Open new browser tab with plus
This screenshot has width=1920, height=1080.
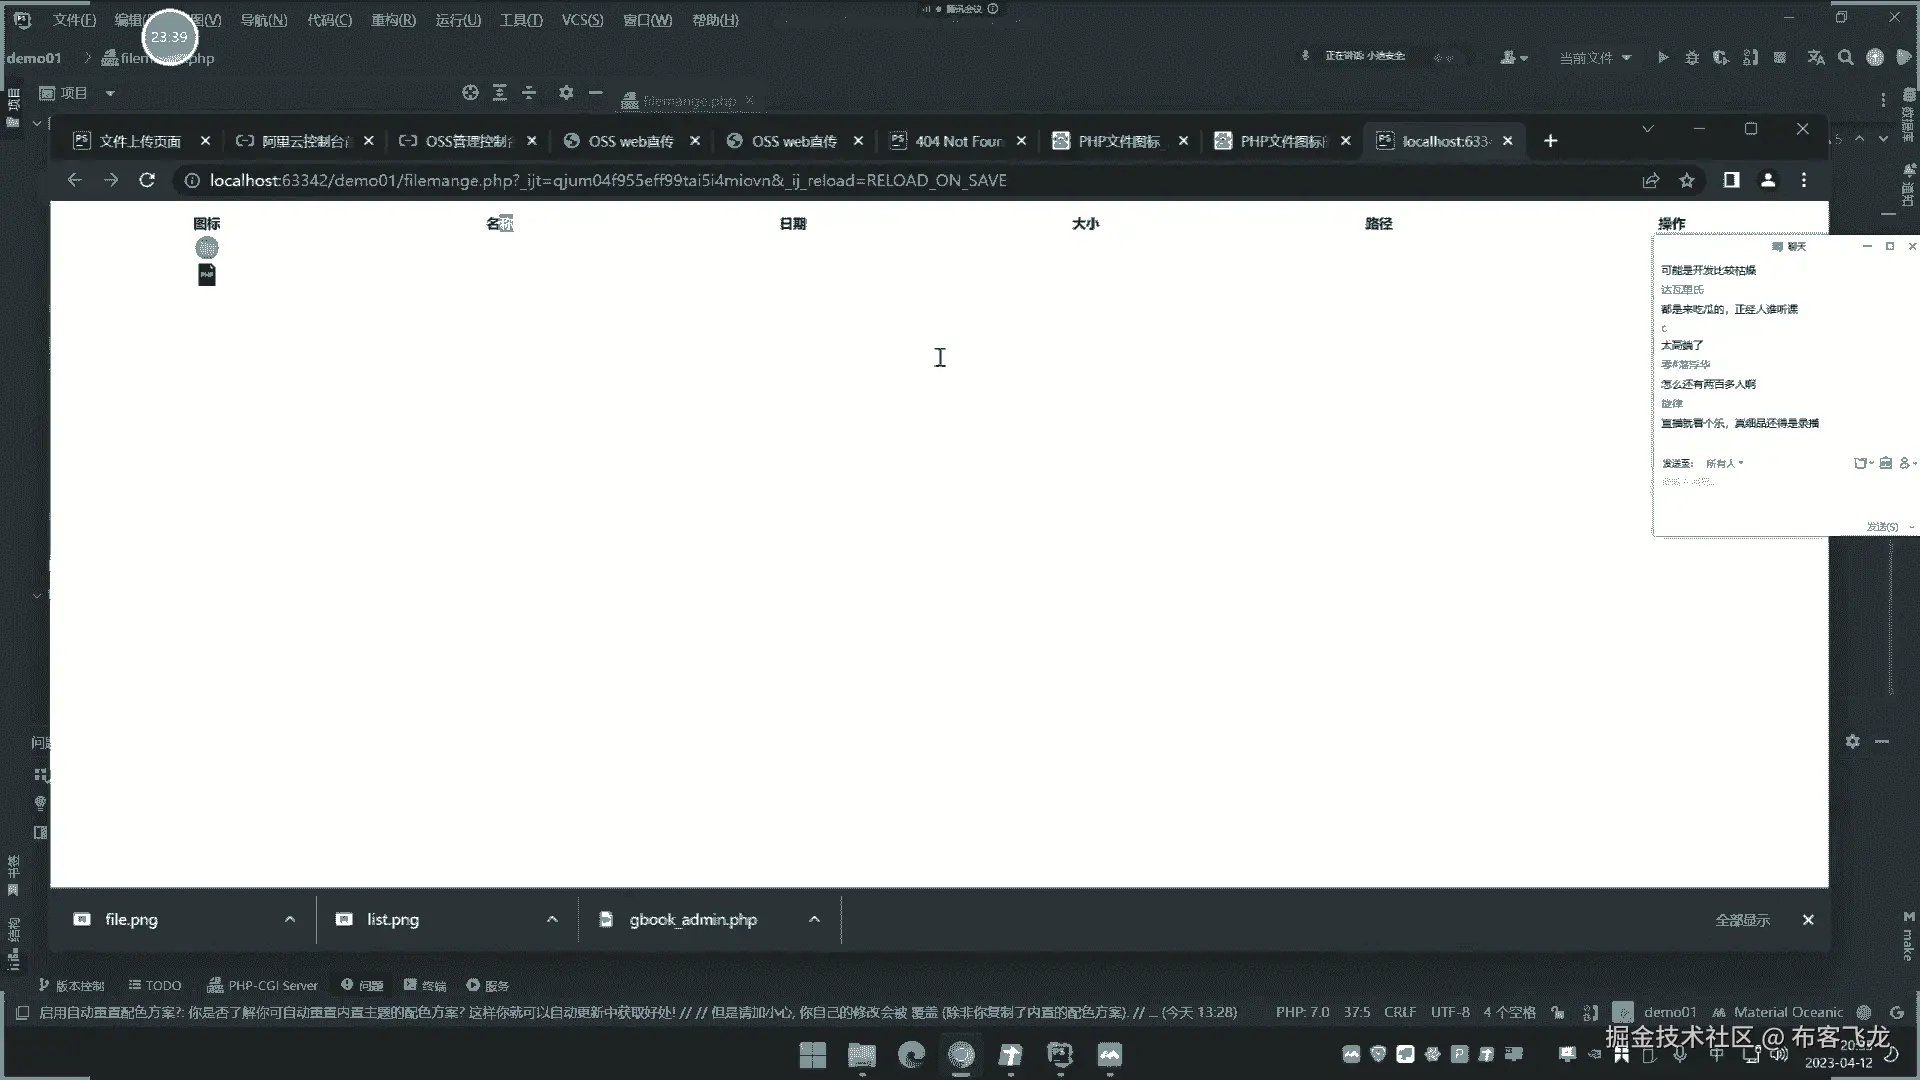(x=1550, y=141)
